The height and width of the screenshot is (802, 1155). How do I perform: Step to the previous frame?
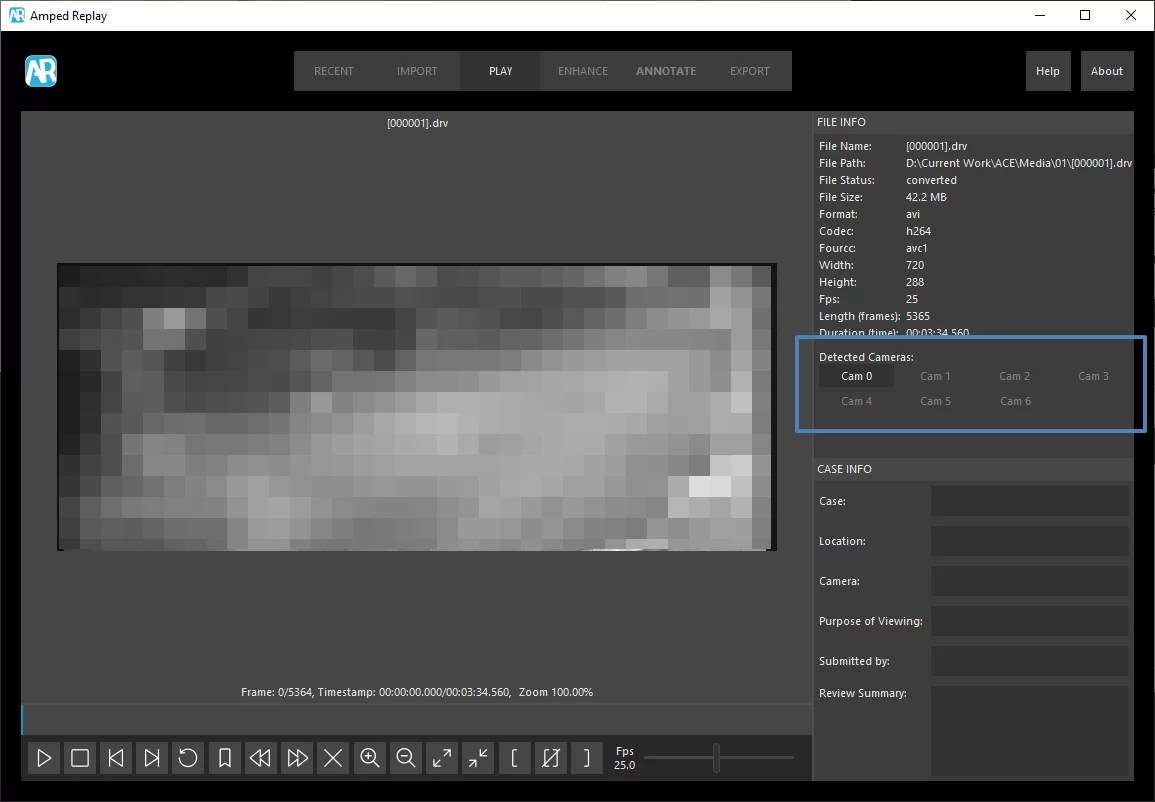116,758
